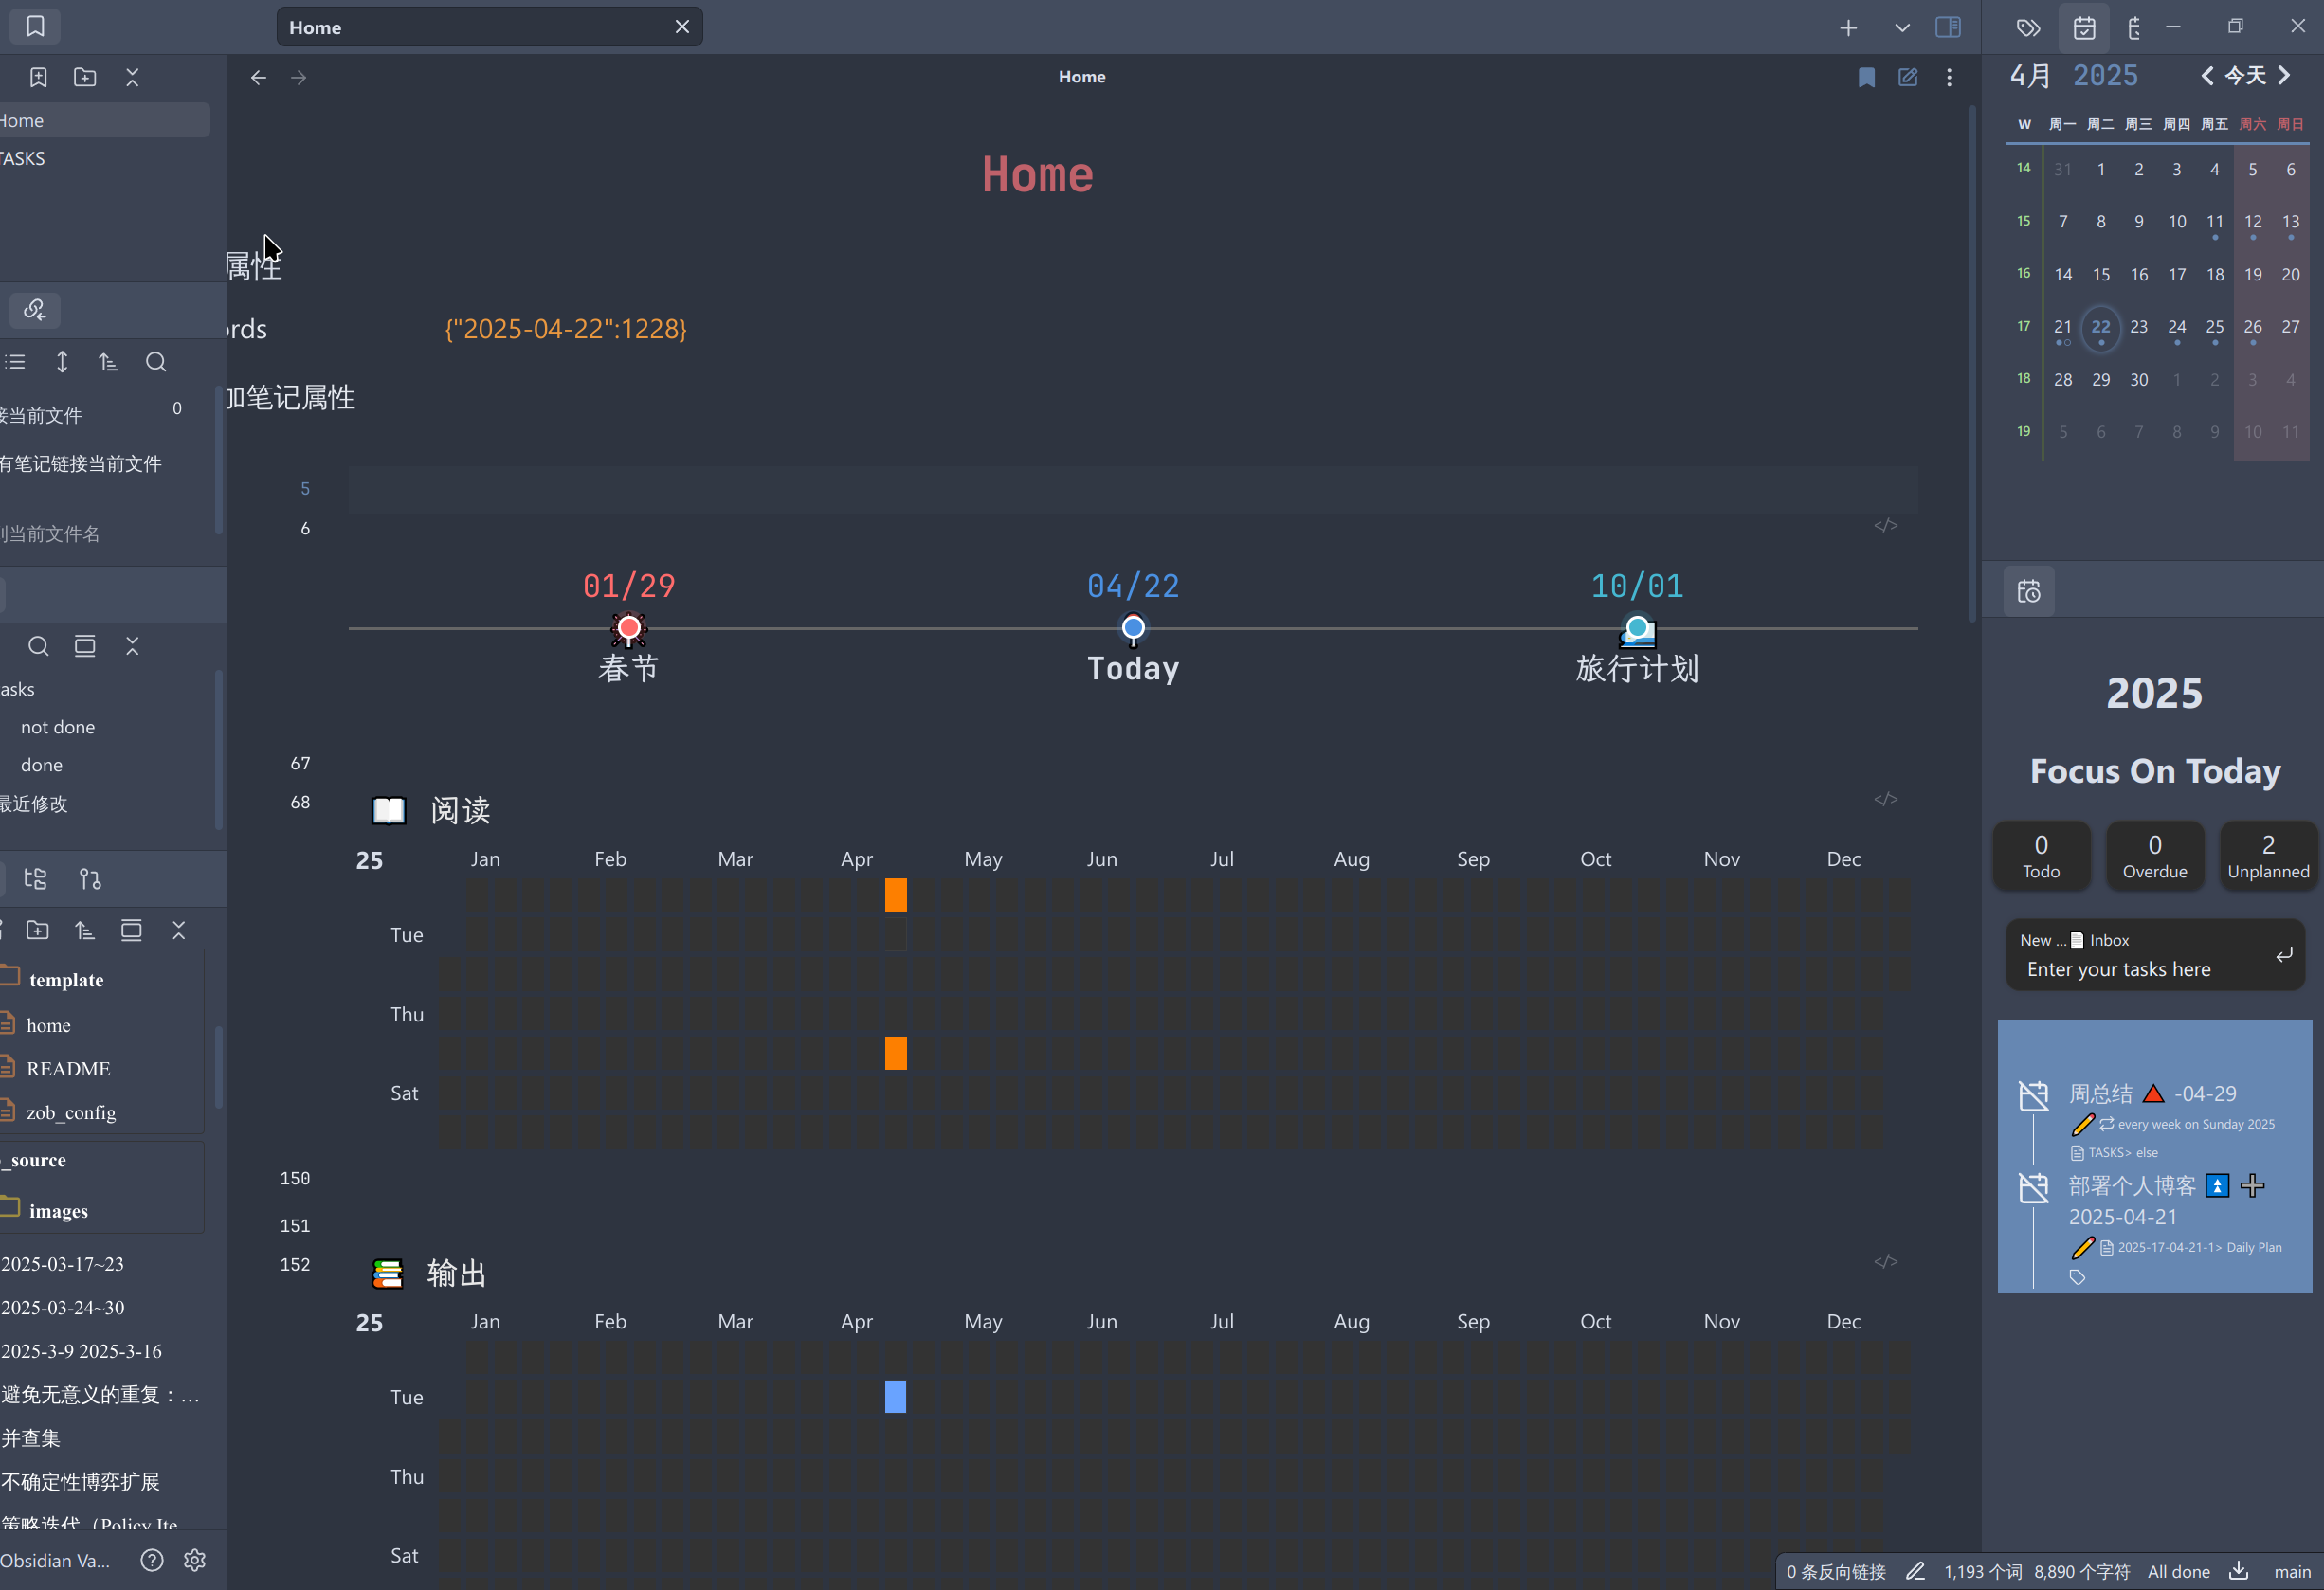Open the tags panel icon
Viewport: 2324px width, 1590px height.
(x=2028, y=28)
